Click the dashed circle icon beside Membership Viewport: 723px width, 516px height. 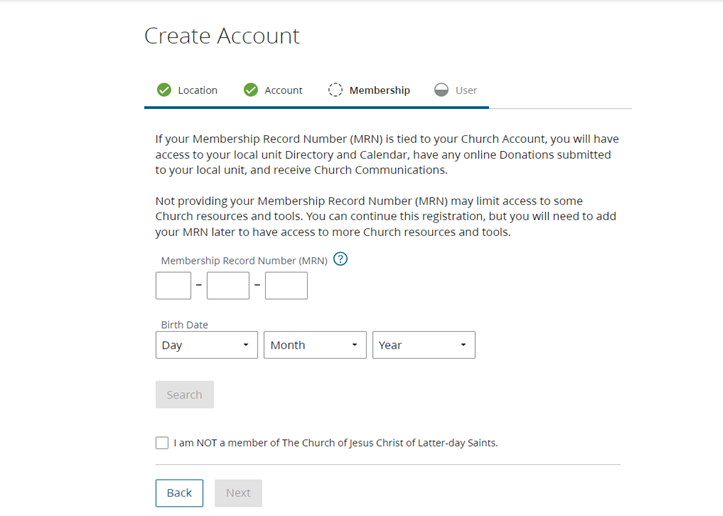coord(336,90)
